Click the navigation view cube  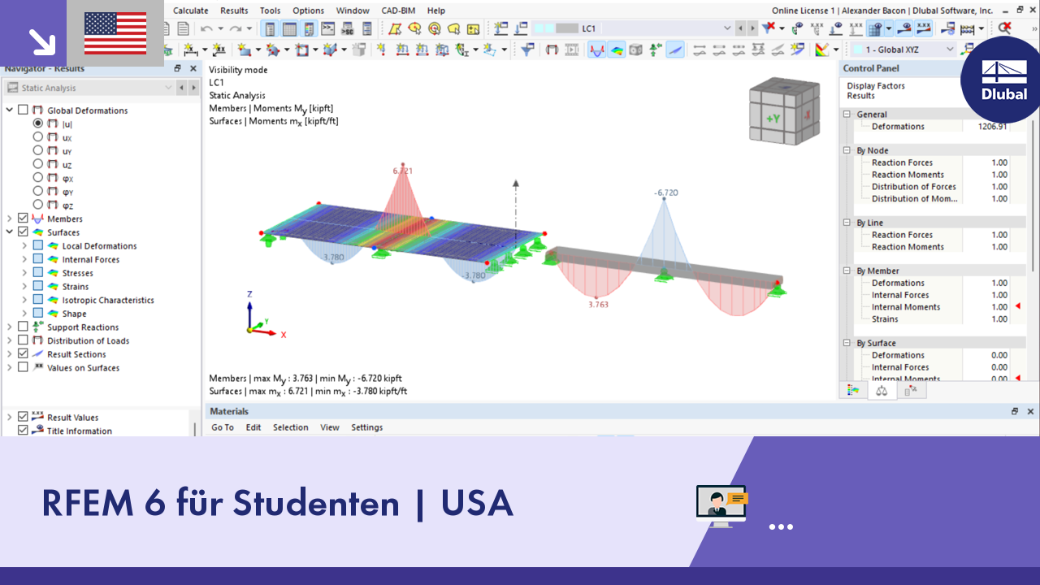pyautogui.click(x=784, y=111)
